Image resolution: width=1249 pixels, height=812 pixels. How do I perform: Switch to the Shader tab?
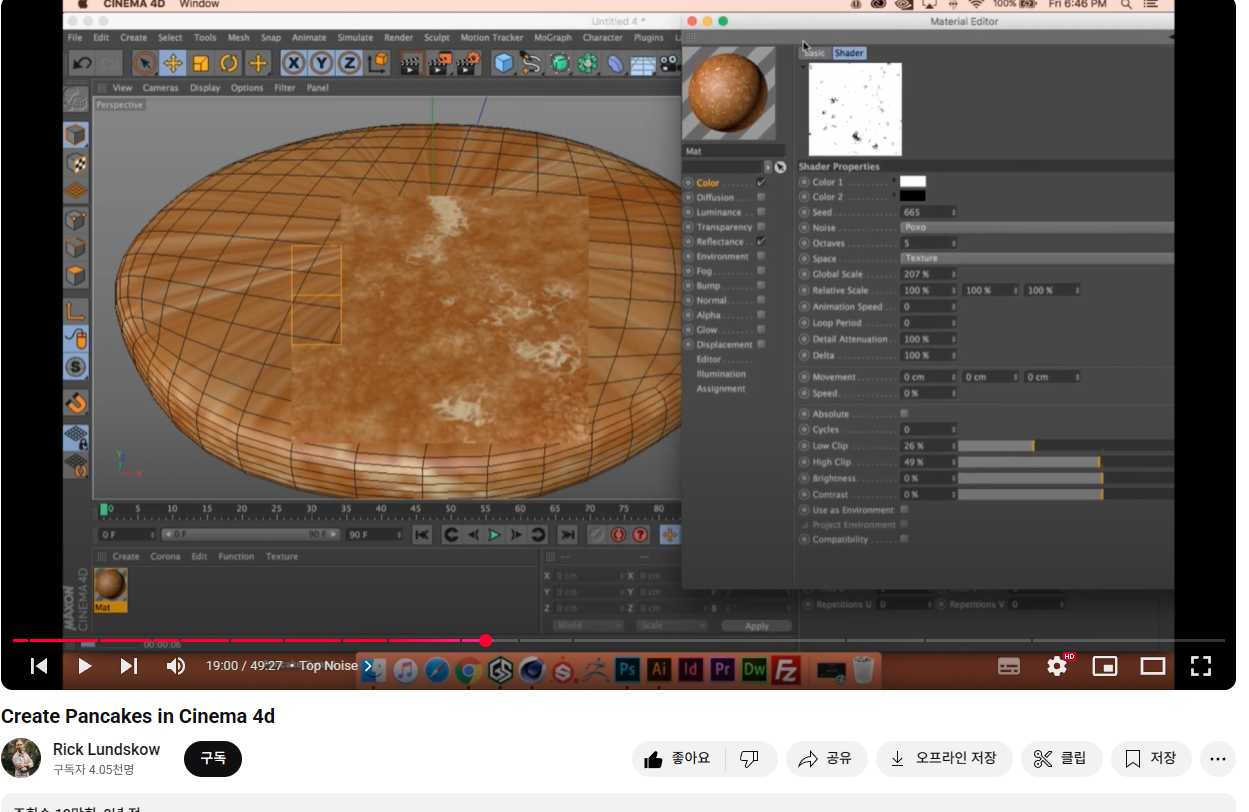point(849,53)
